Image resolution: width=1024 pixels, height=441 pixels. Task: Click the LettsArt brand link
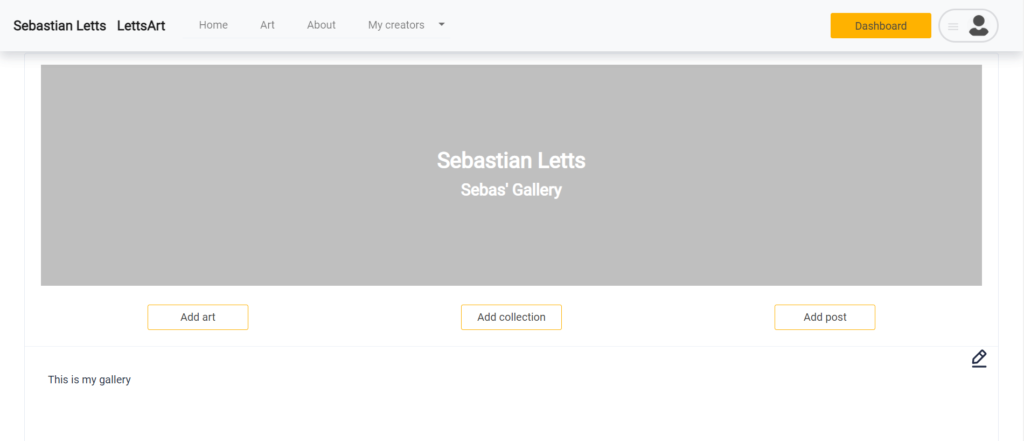[141, 25]
